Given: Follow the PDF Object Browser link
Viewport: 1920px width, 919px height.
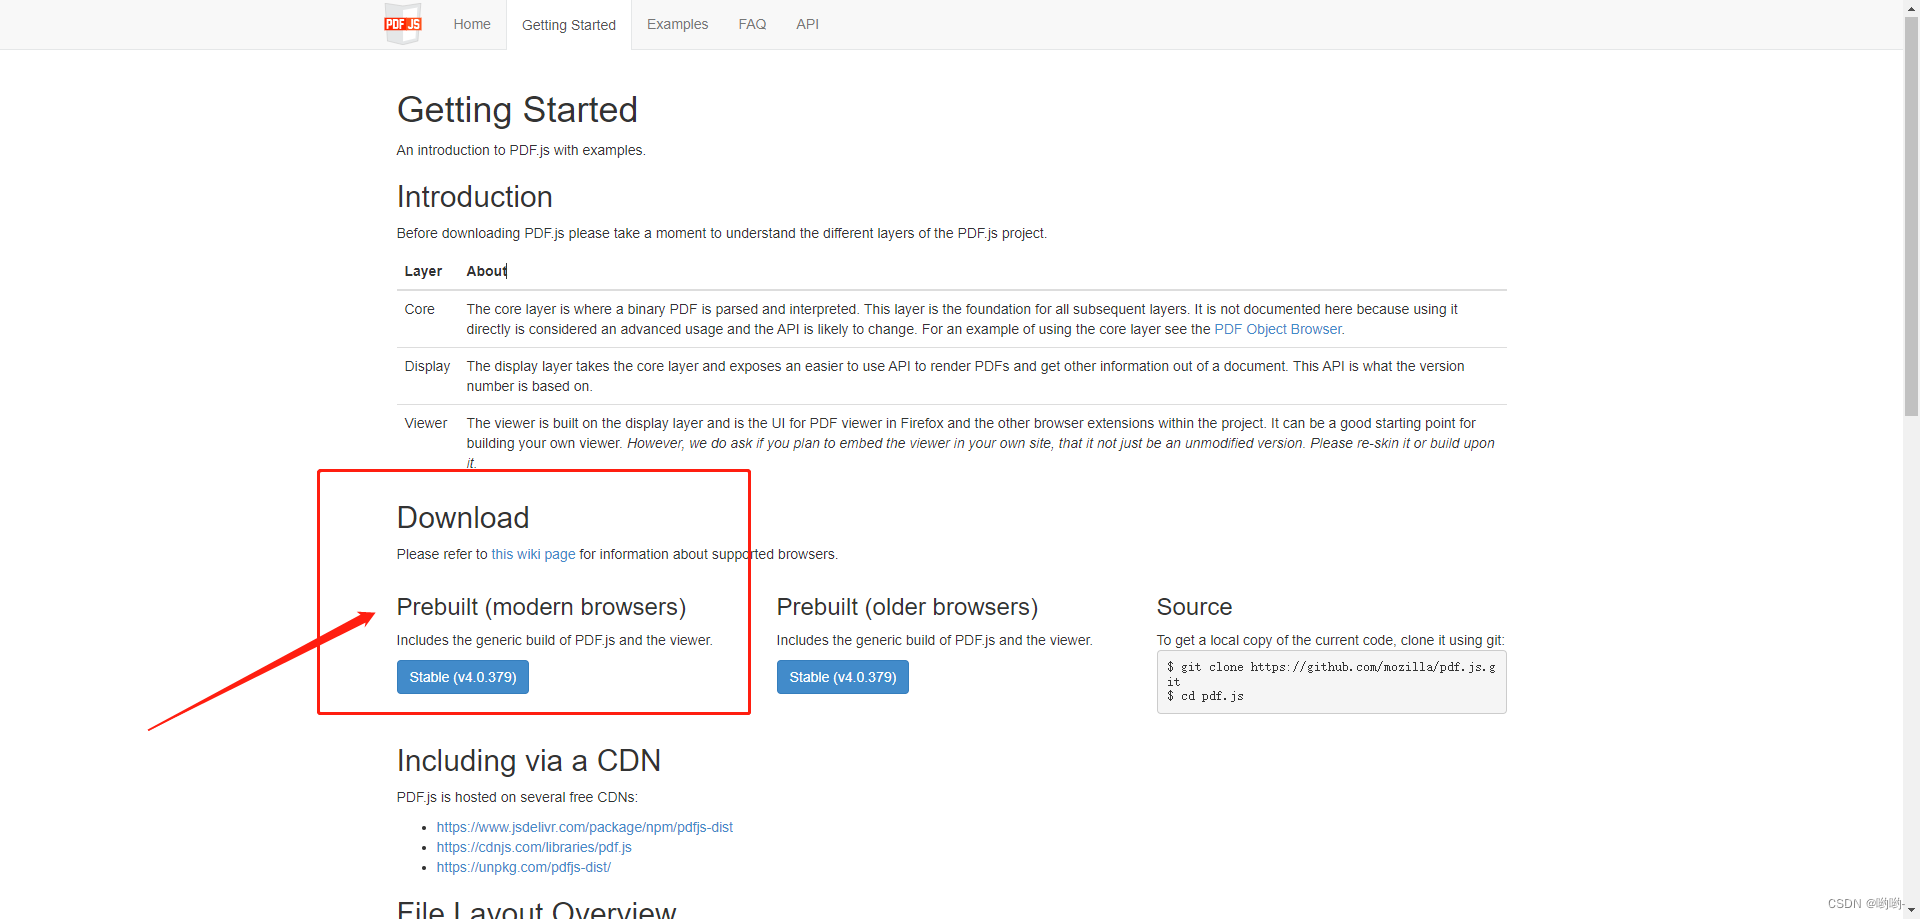Looking at the screenshot, I should (x=1279, y=329).
